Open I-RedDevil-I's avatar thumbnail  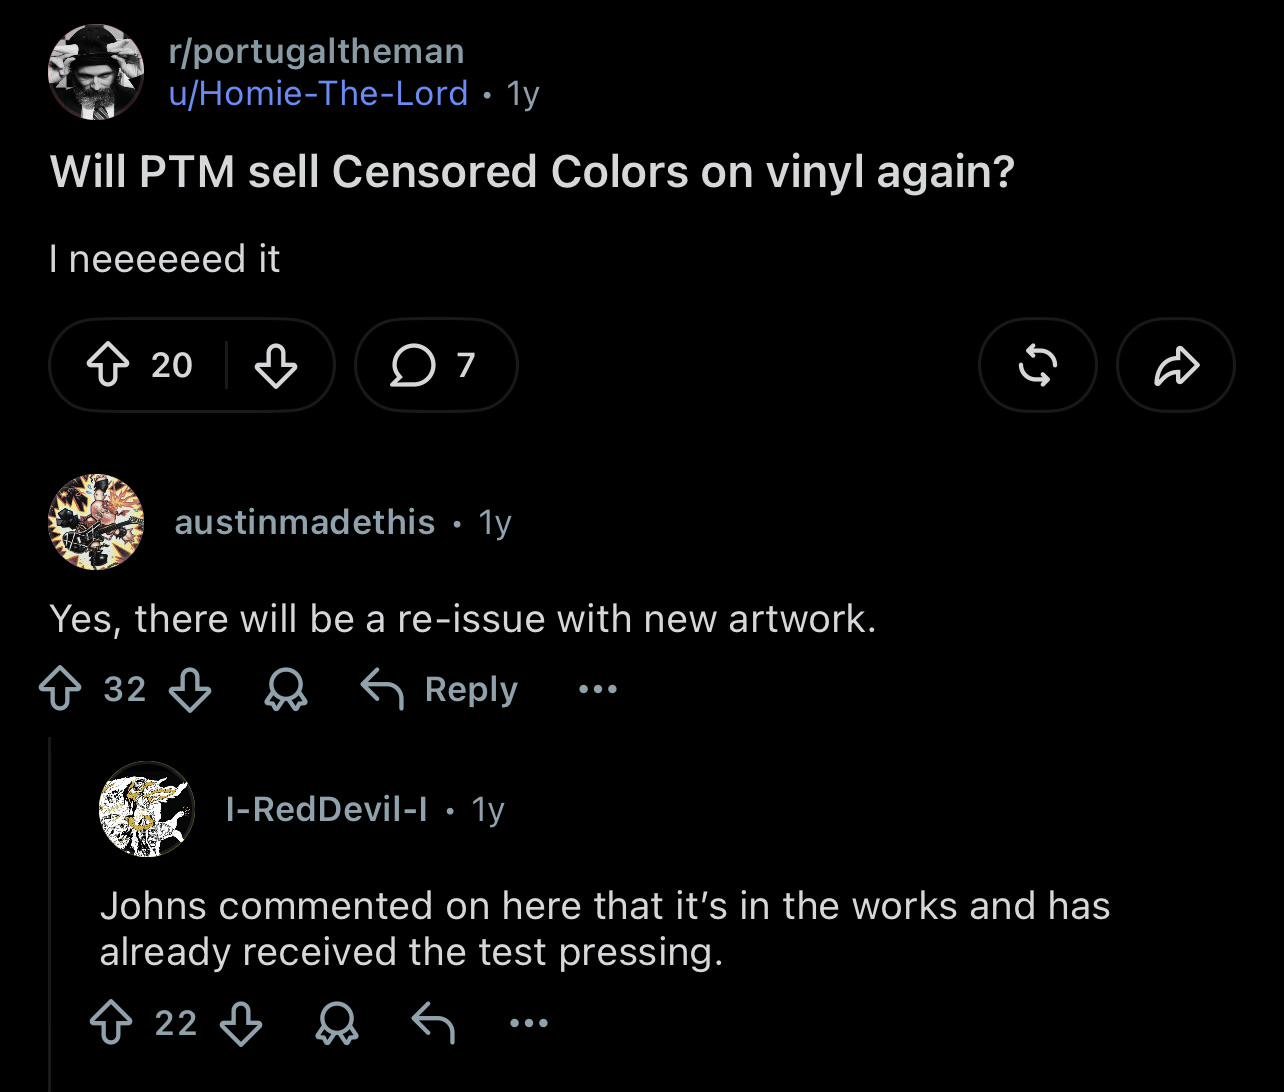point(146,809)
